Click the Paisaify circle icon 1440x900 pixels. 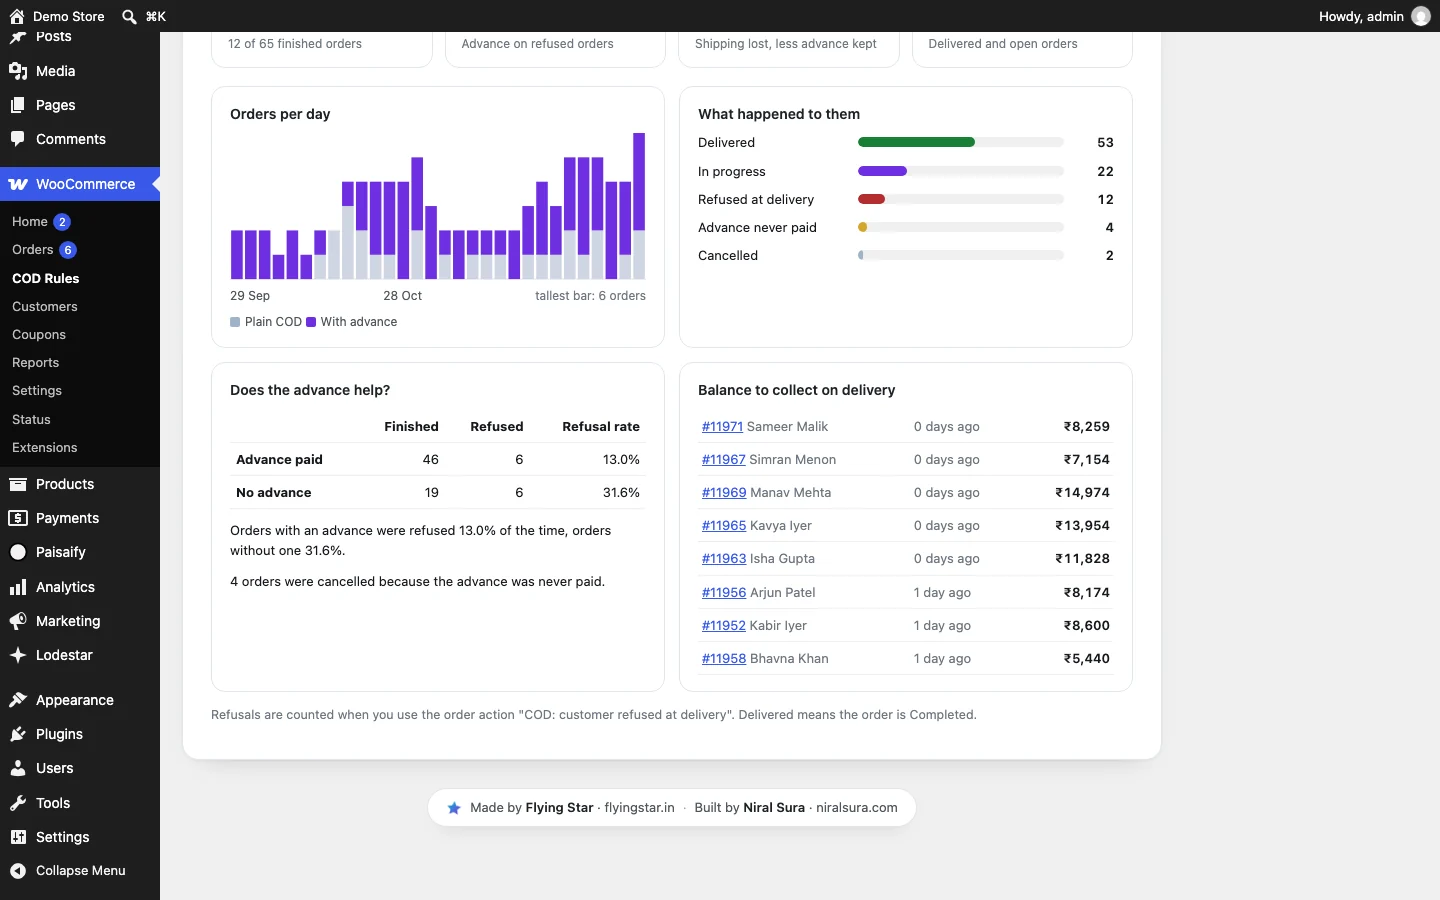[x=18, y=552]
